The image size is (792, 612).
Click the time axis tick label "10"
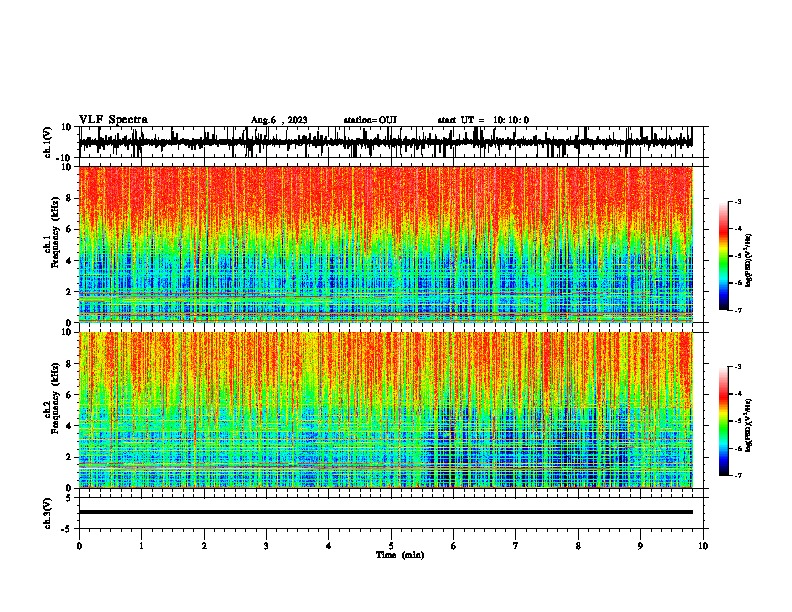[703, 546]
